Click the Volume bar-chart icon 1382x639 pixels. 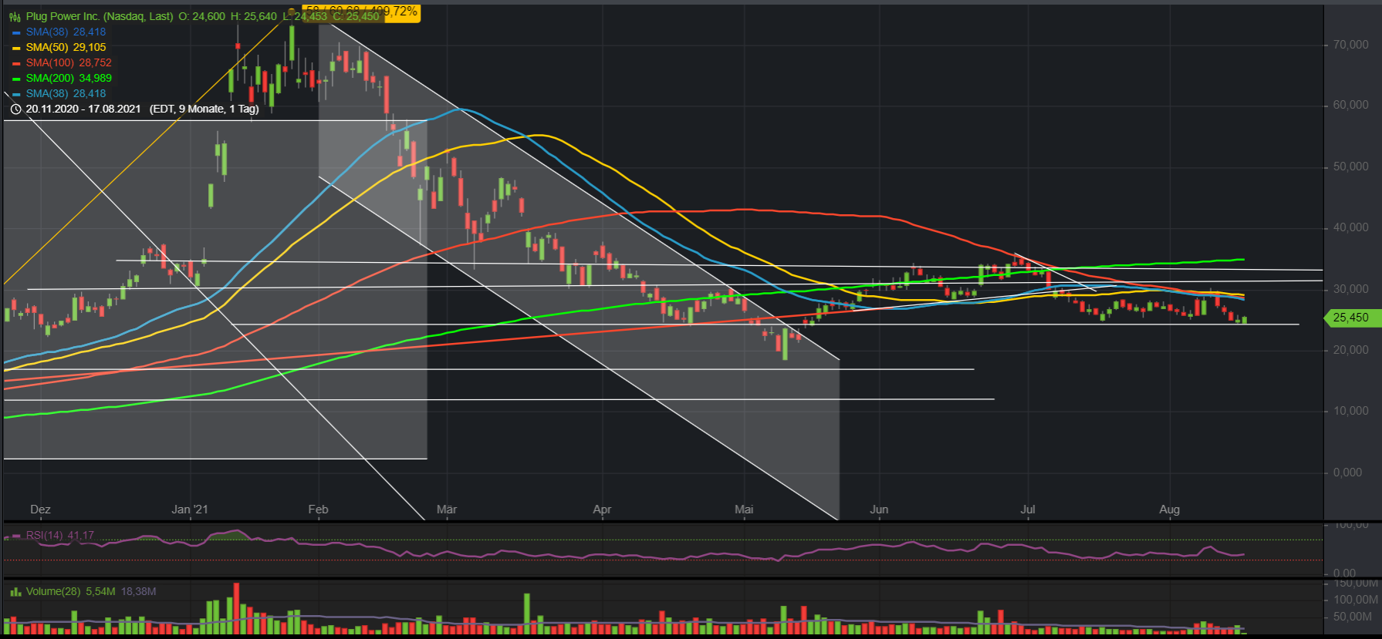point(15,592)
